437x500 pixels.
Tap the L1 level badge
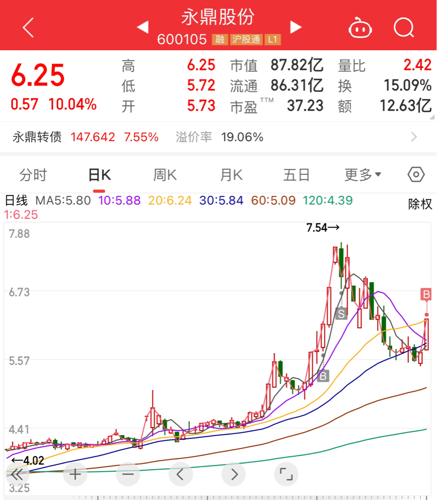pos(273,40)
